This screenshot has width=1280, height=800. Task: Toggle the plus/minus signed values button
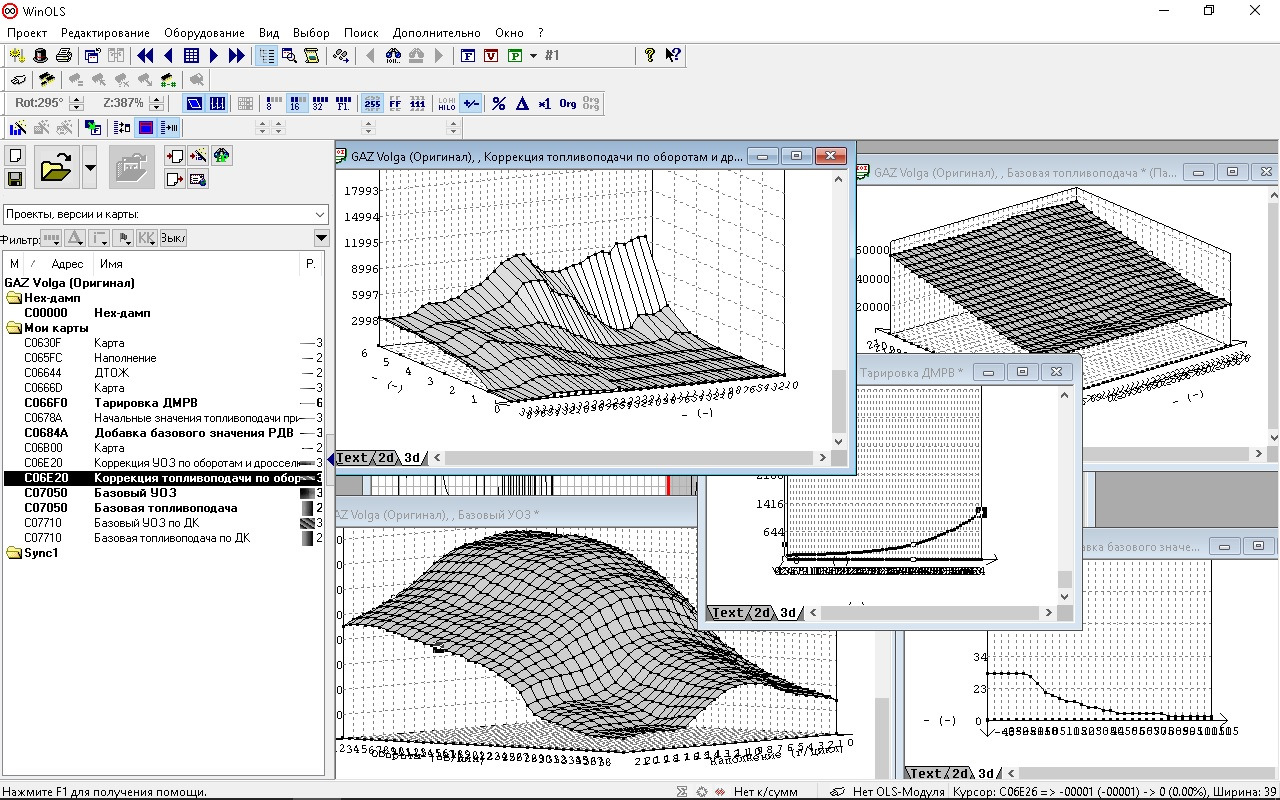471,103
